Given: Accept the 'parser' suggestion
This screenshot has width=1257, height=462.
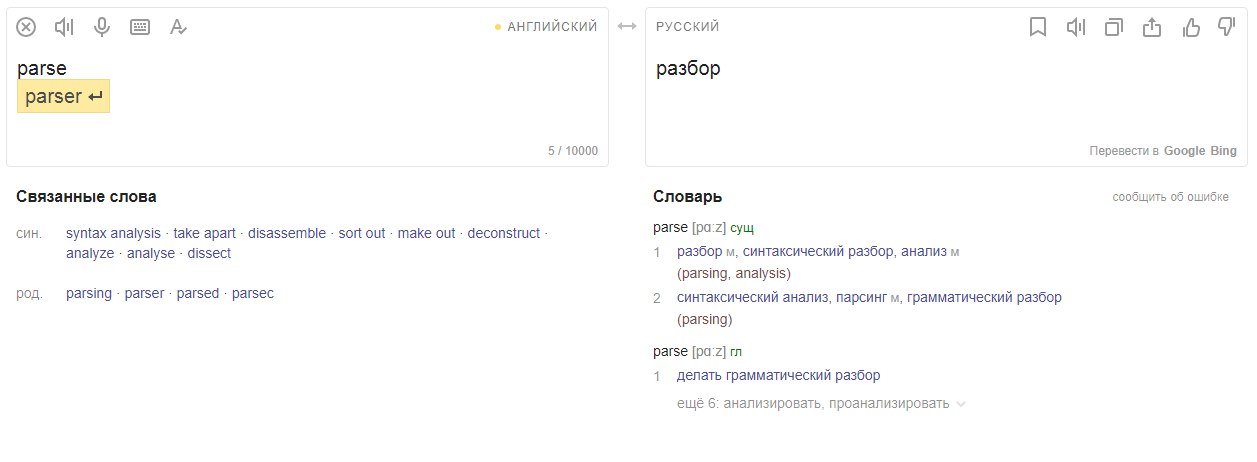Looking at the screenshot, I should [x=64, y=98].
